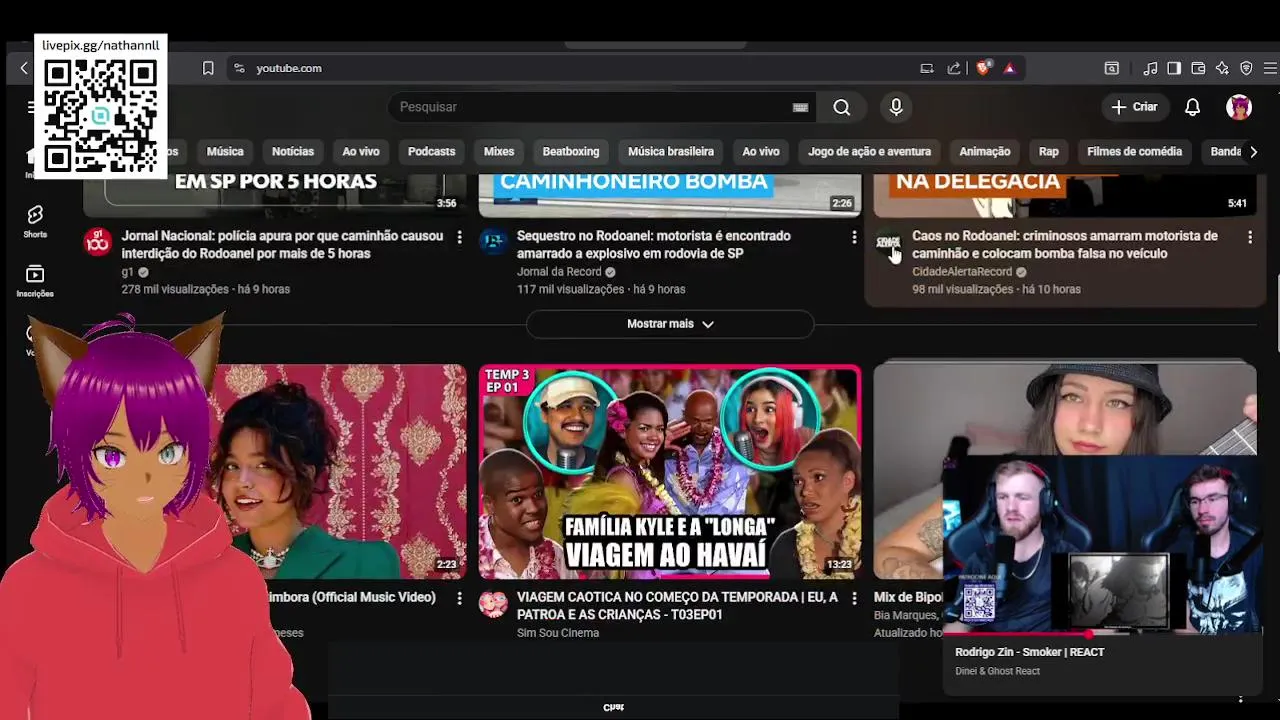Select the Podcasts chip
The image size is (1280, 720).
pos(431,152)
